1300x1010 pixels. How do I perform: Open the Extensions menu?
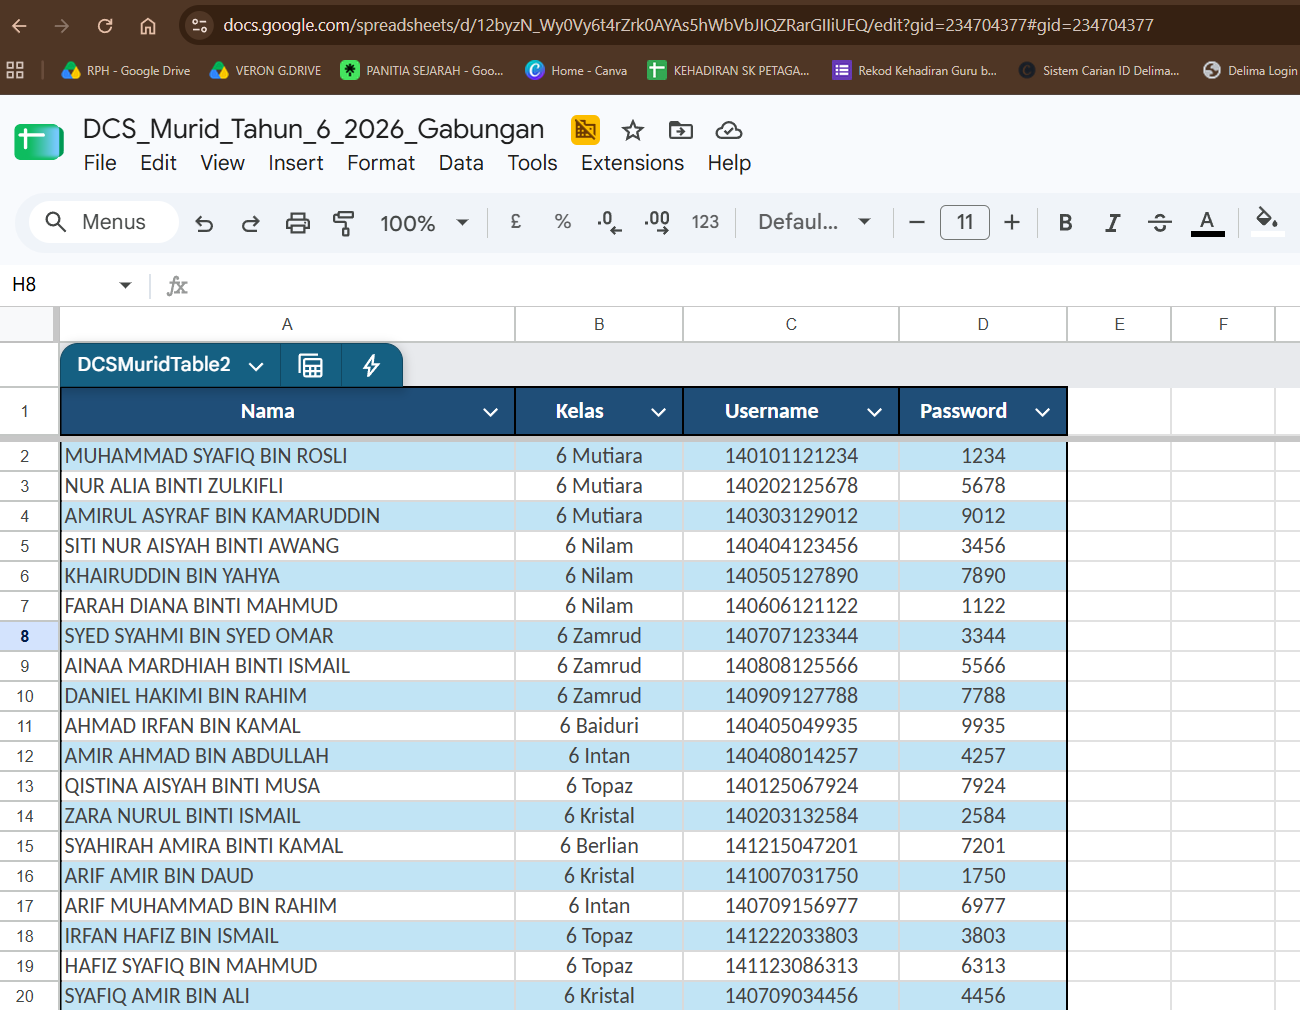(x=632, y=163)
